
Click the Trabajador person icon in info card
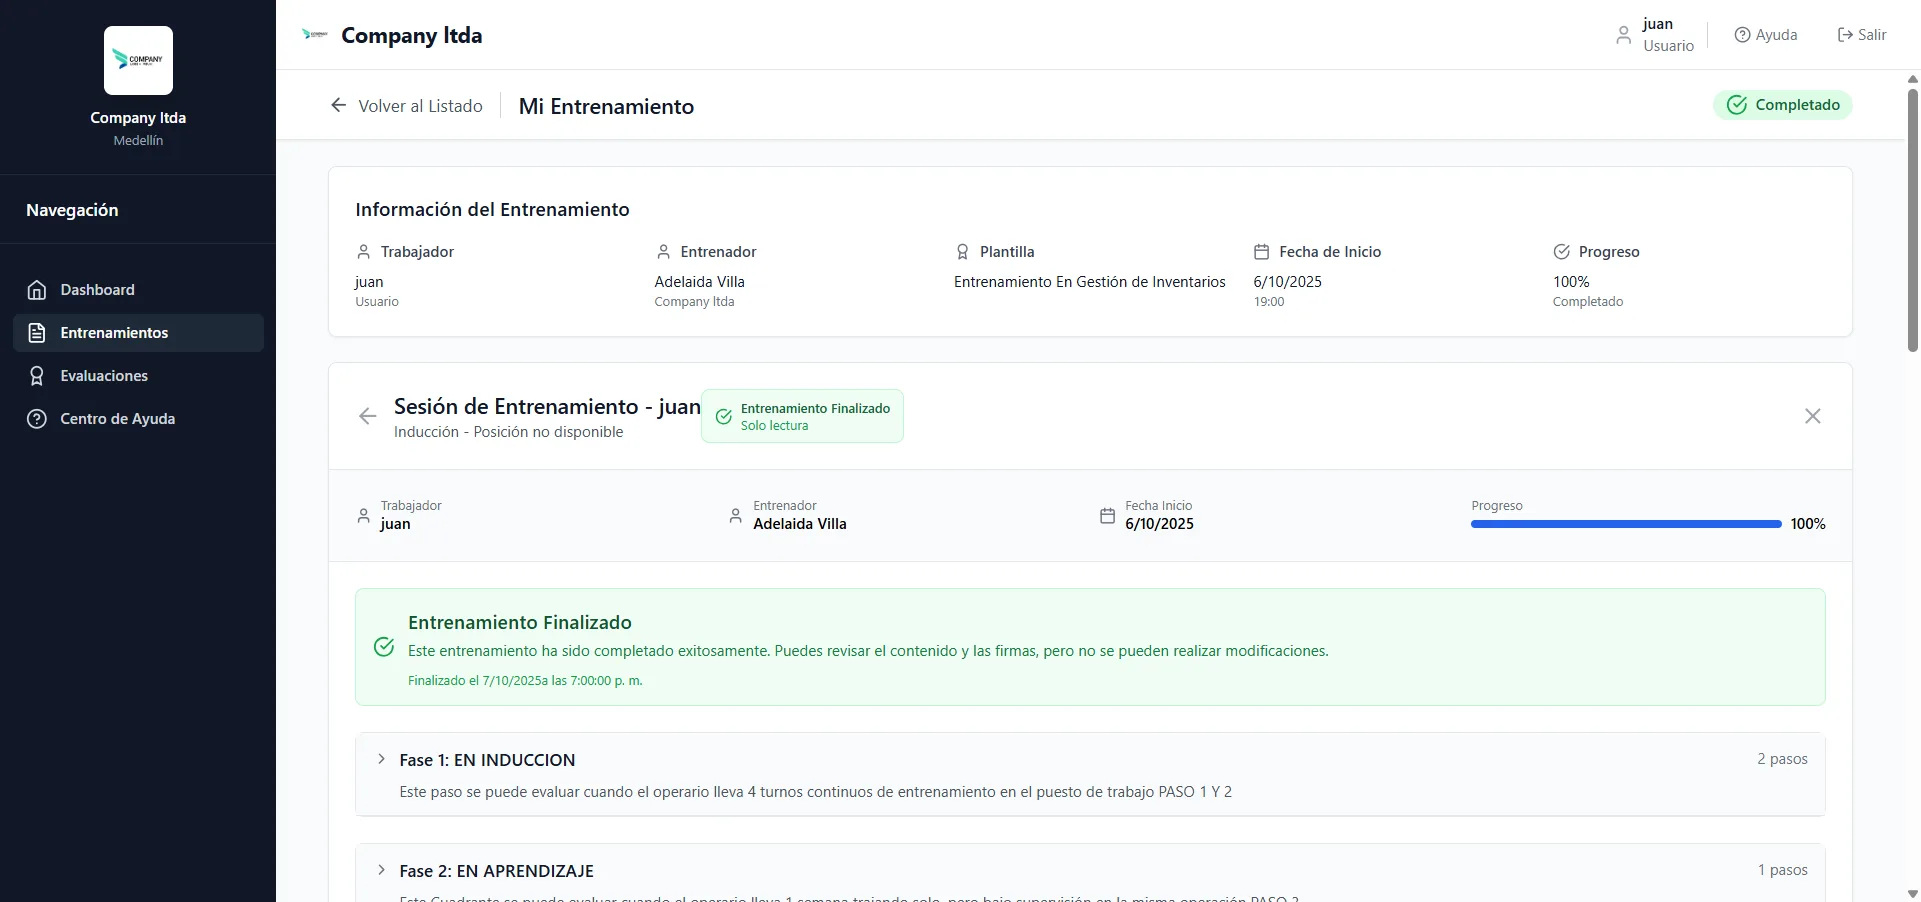point(364,252)
